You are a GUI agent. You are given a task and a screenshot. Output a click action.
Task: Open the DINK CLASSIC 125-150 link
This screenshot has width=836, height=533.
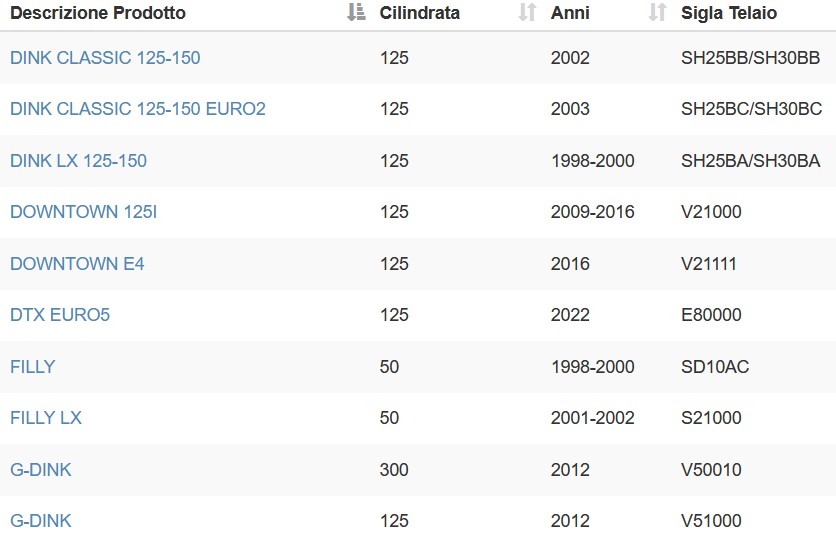[105, 58]
